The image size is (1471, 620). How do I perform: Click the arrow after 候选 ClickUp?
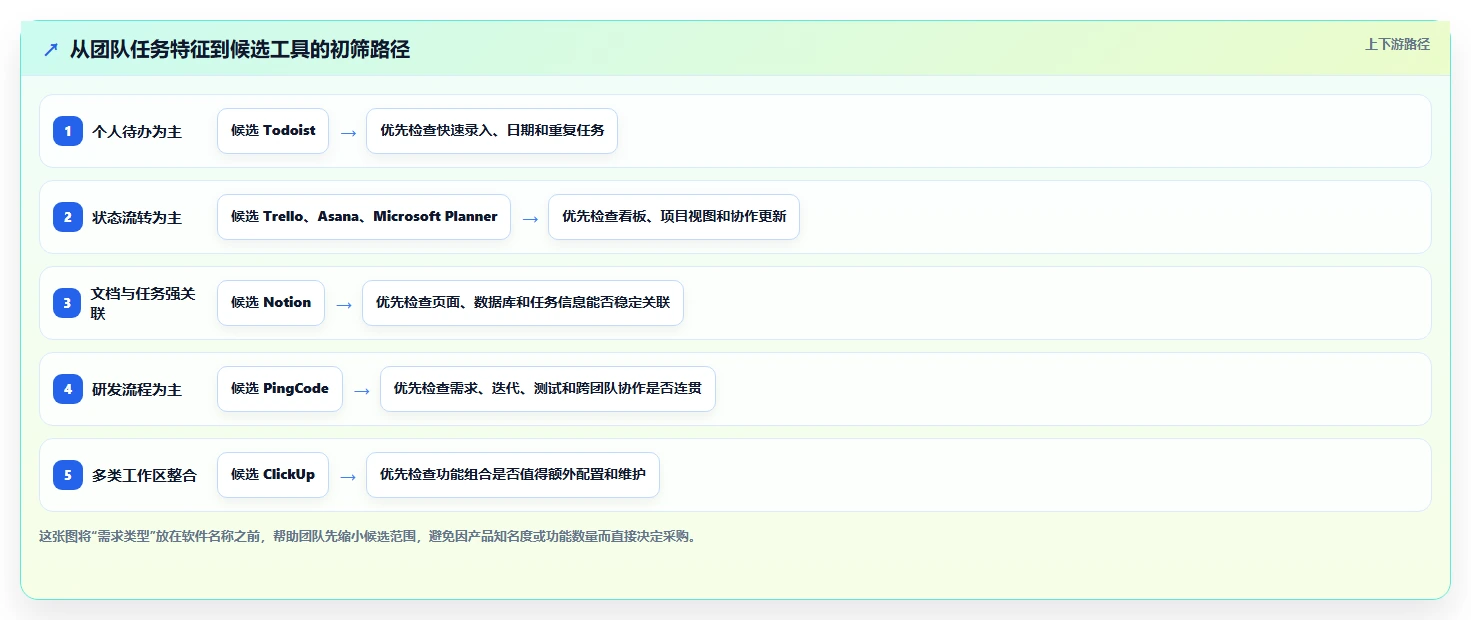(348, 476)
